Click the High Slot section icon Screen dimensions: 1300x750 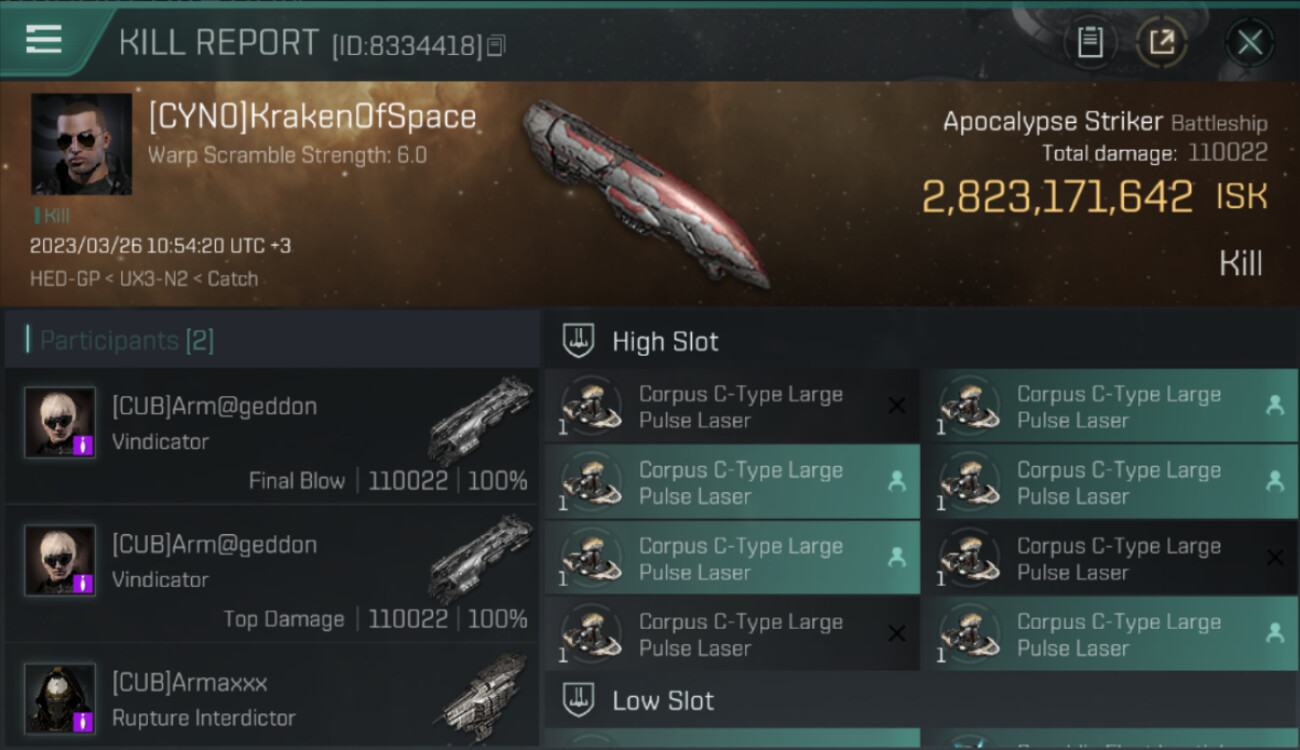[579, 341]
